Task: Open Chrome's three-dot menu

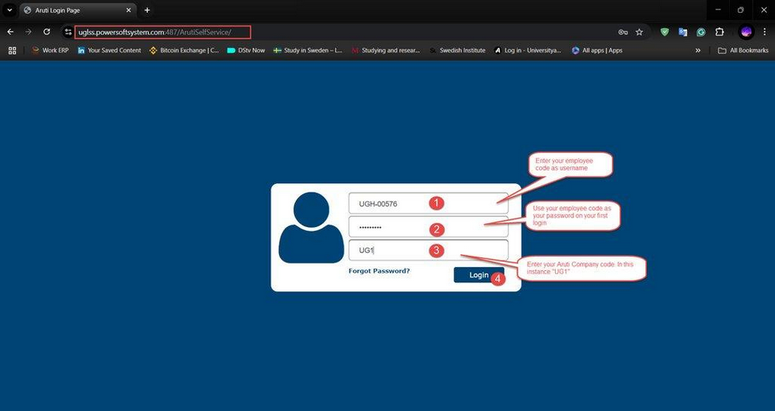Action: pyautogui.click(x=764, y=32)
